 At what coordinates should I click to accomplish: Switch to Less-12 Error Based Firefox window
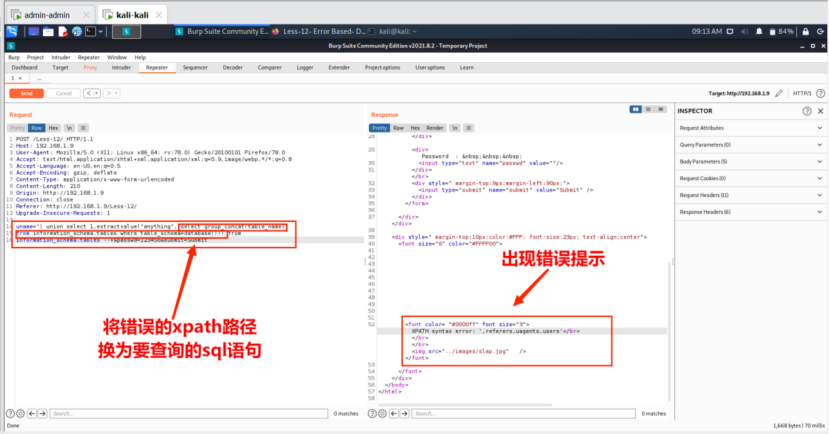319,32
